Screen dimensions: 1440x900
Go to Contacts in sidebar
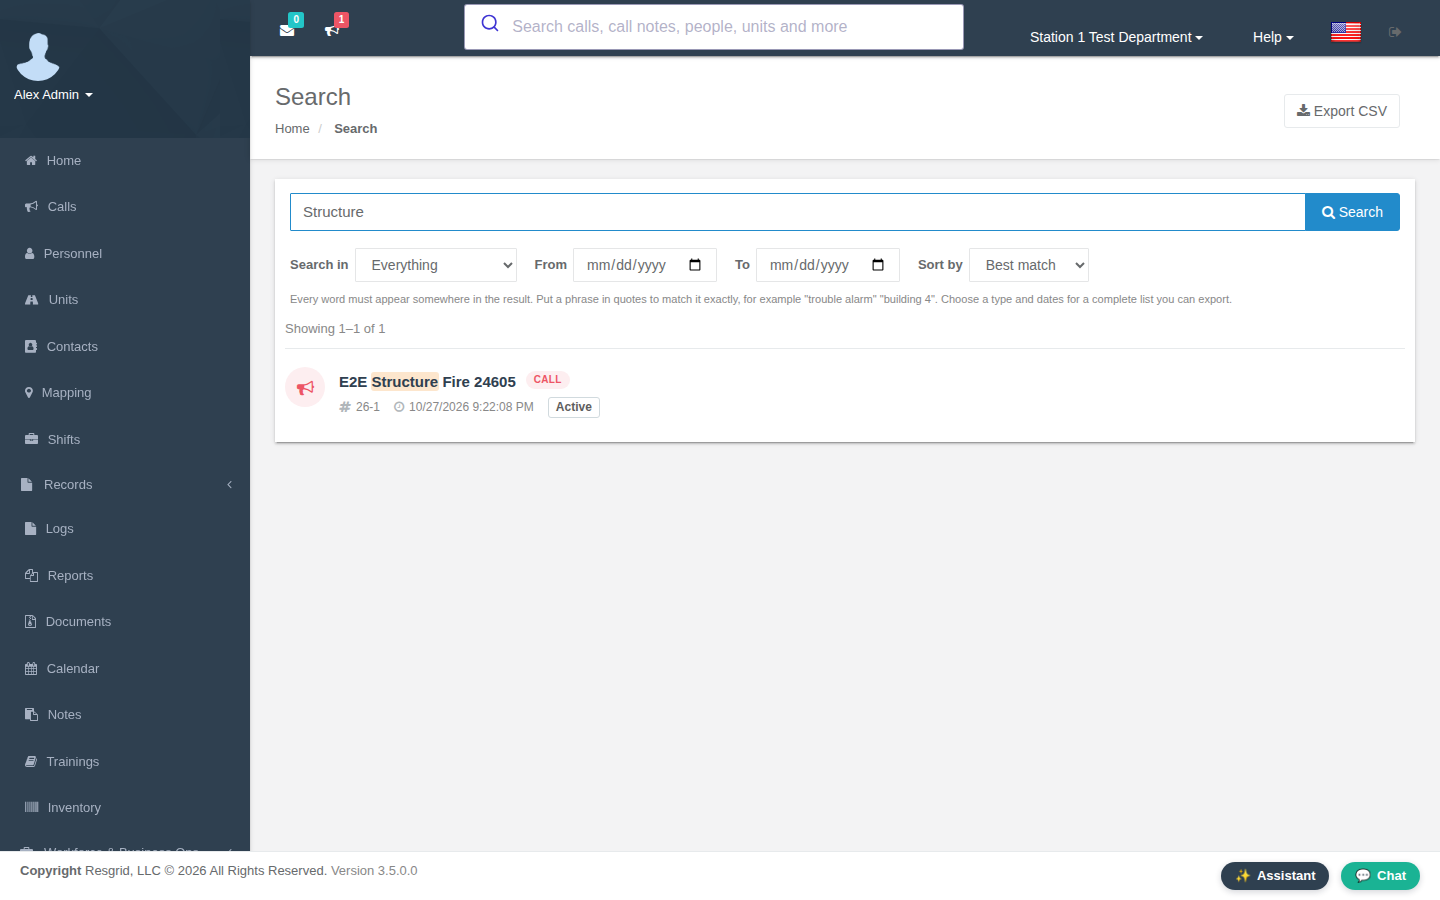tap(125, 346)
